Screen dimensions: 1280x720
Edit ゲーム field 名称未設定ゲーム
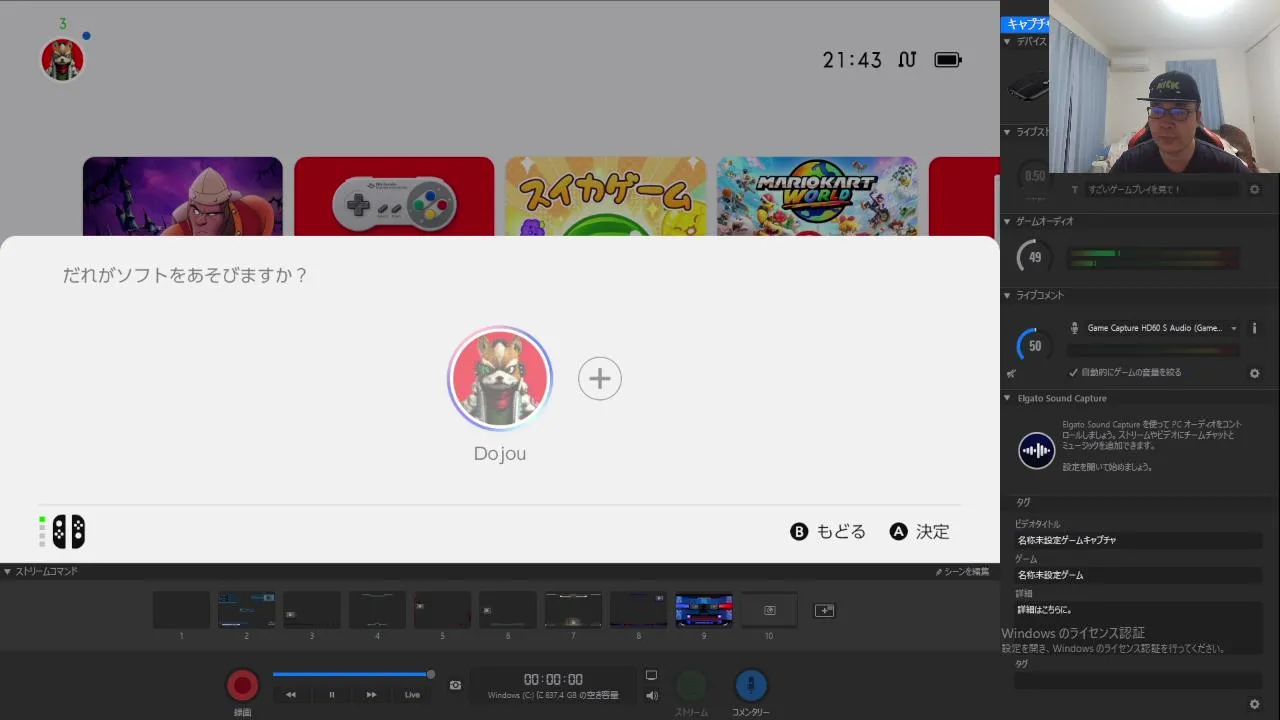(x=1138, y=575)
